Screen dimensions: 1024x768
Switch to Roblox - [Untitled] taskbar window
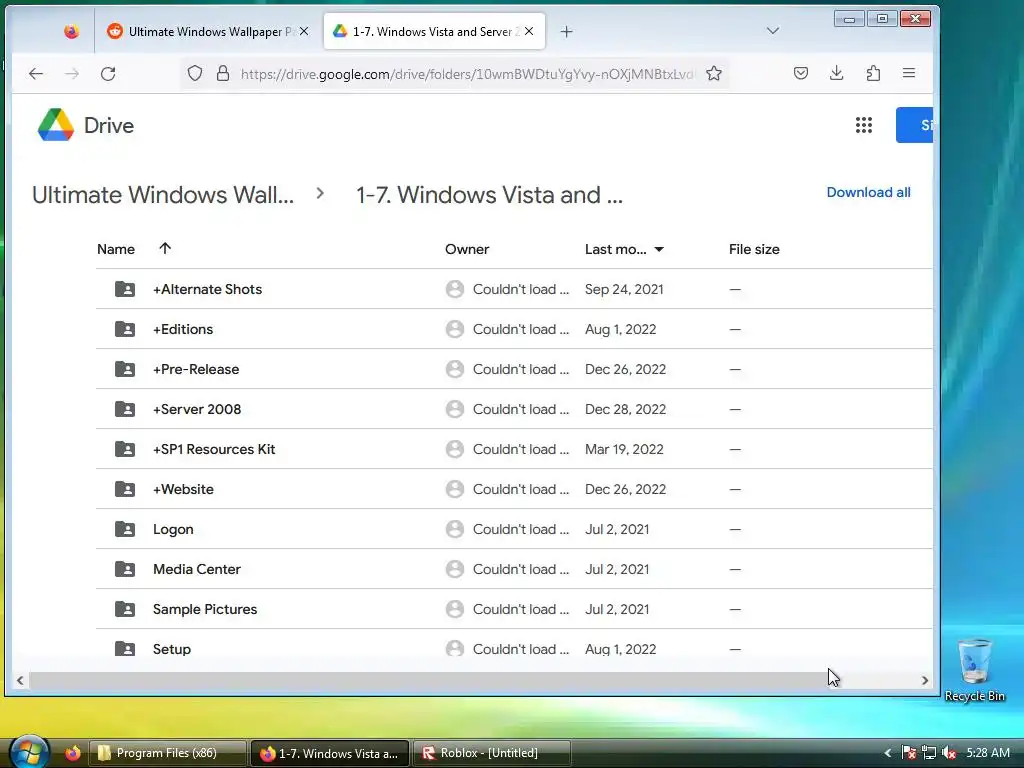click(491, 753)
